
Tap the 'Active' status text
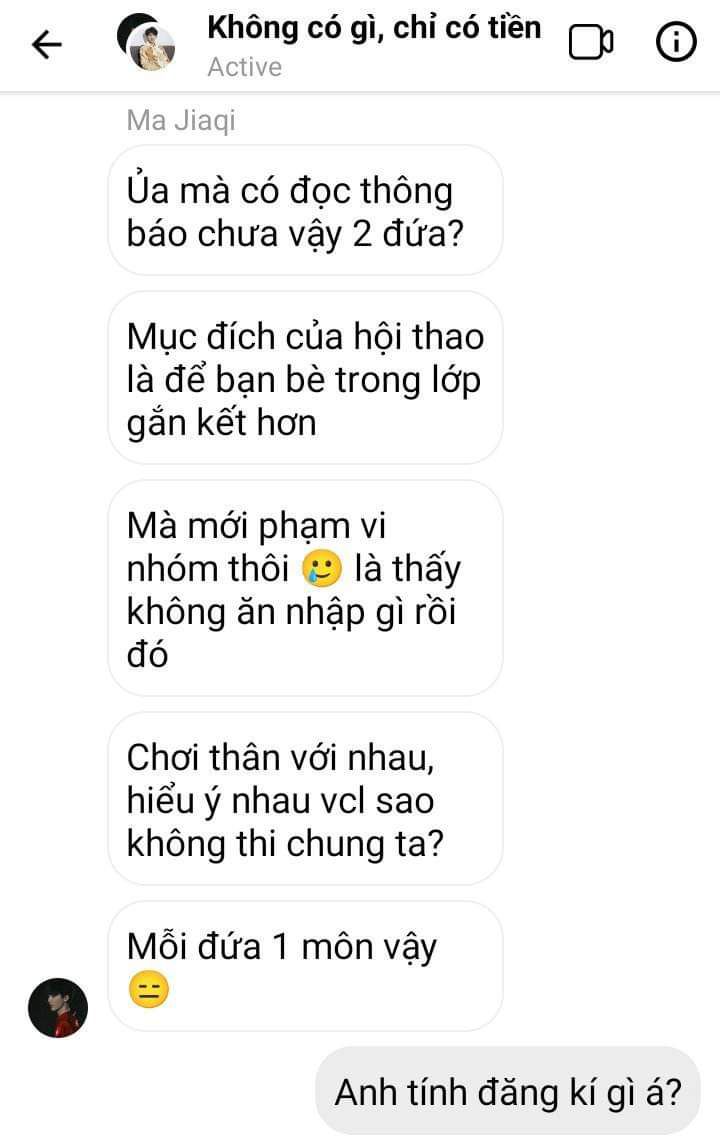(x=245, y=67)
